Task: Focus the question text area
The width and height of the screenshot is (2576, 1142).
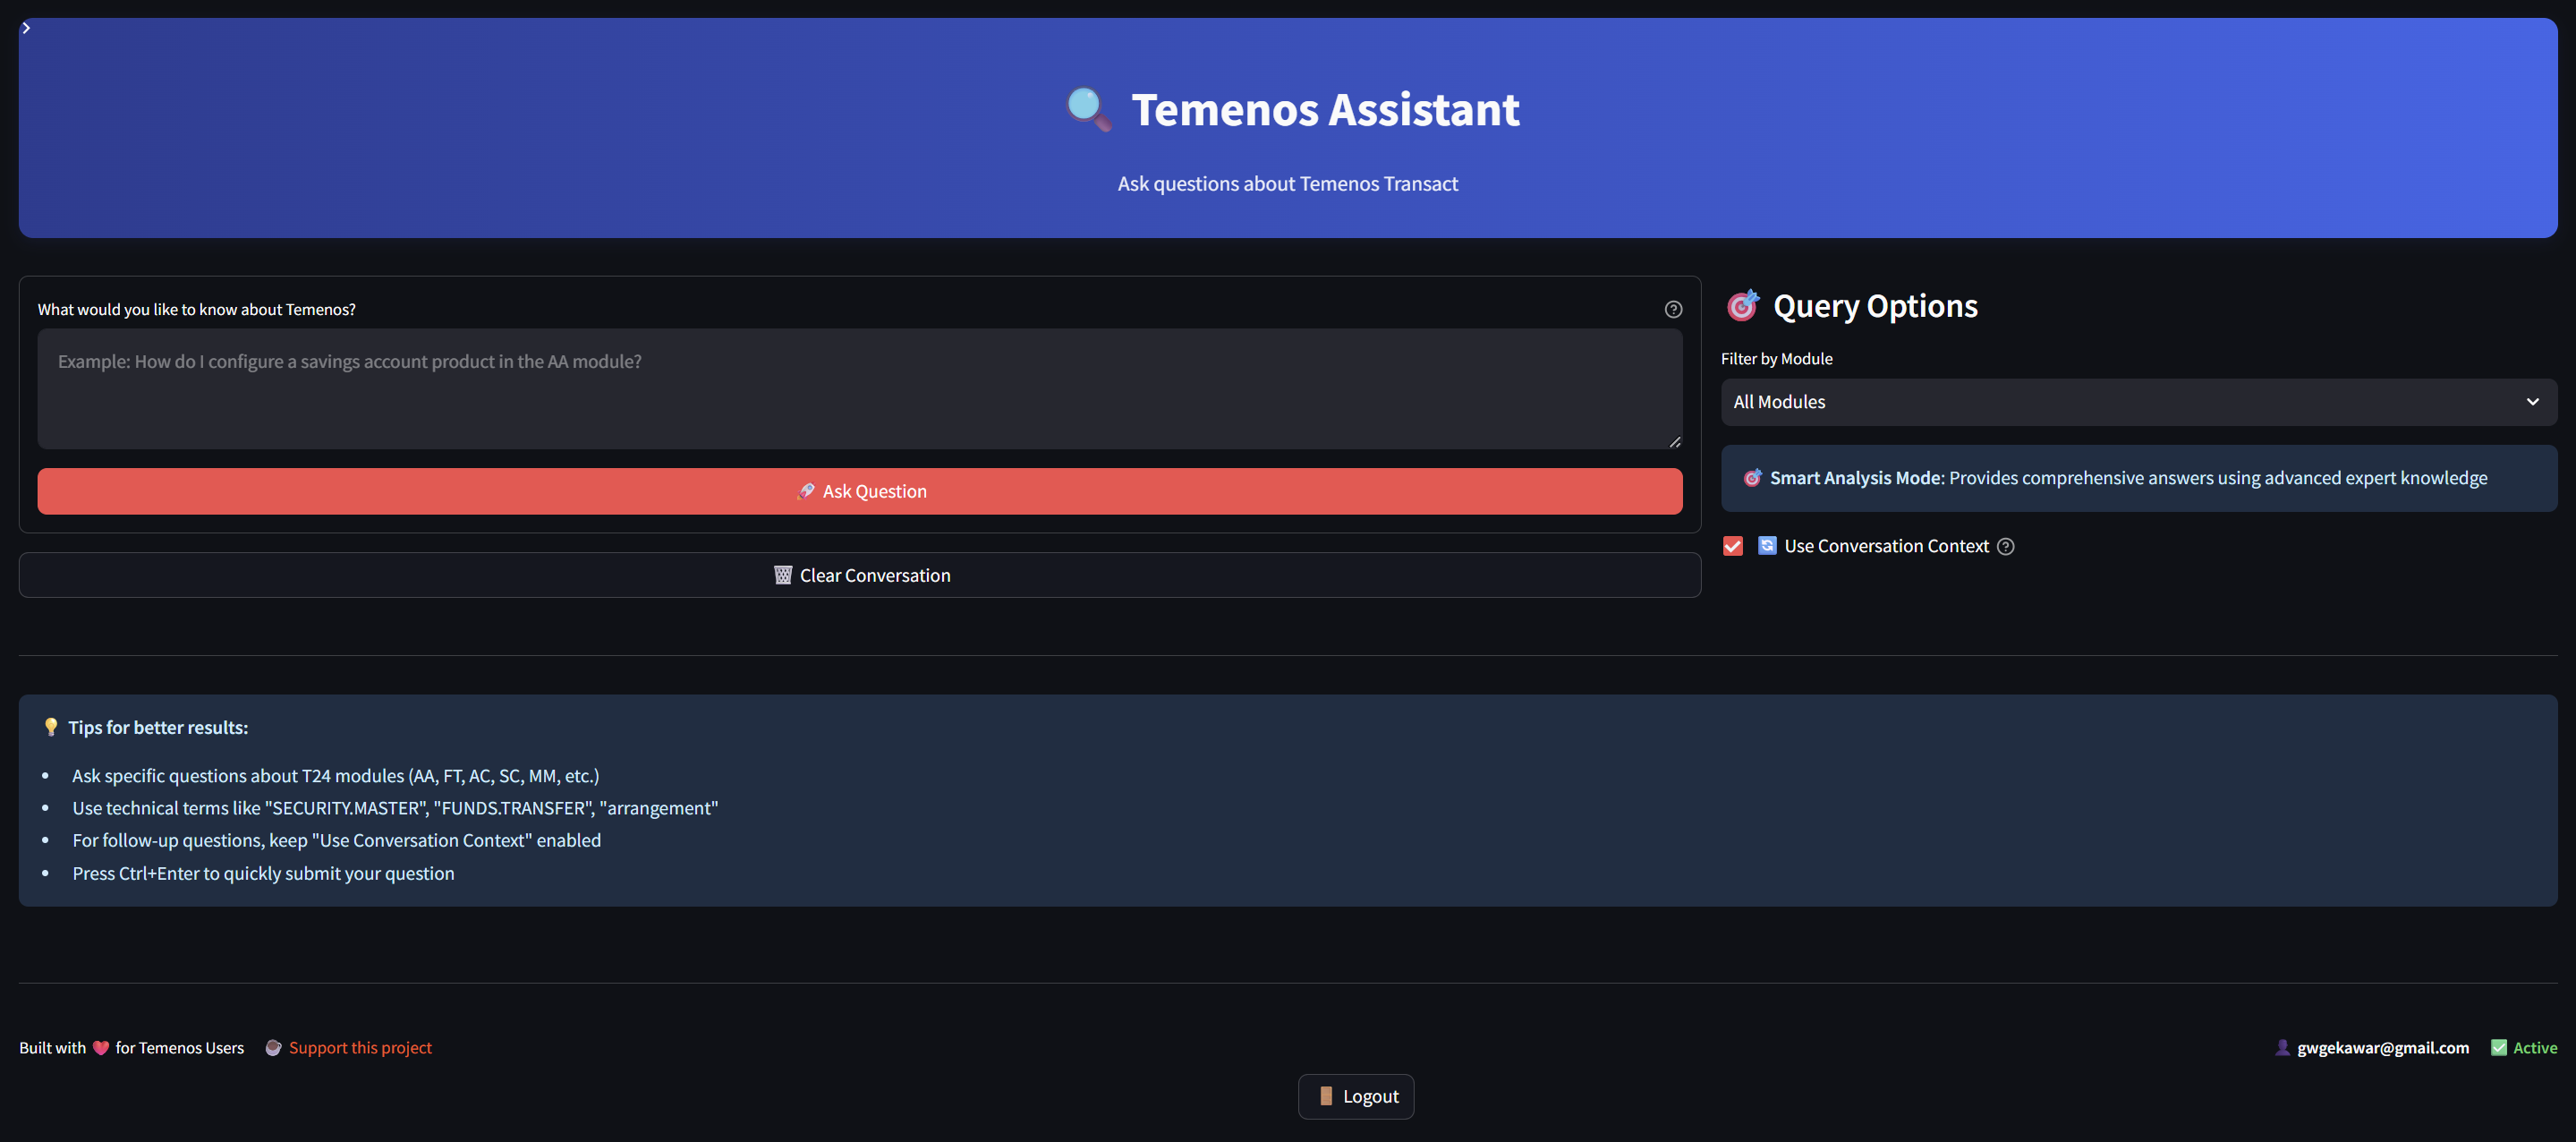Action: 860,389
